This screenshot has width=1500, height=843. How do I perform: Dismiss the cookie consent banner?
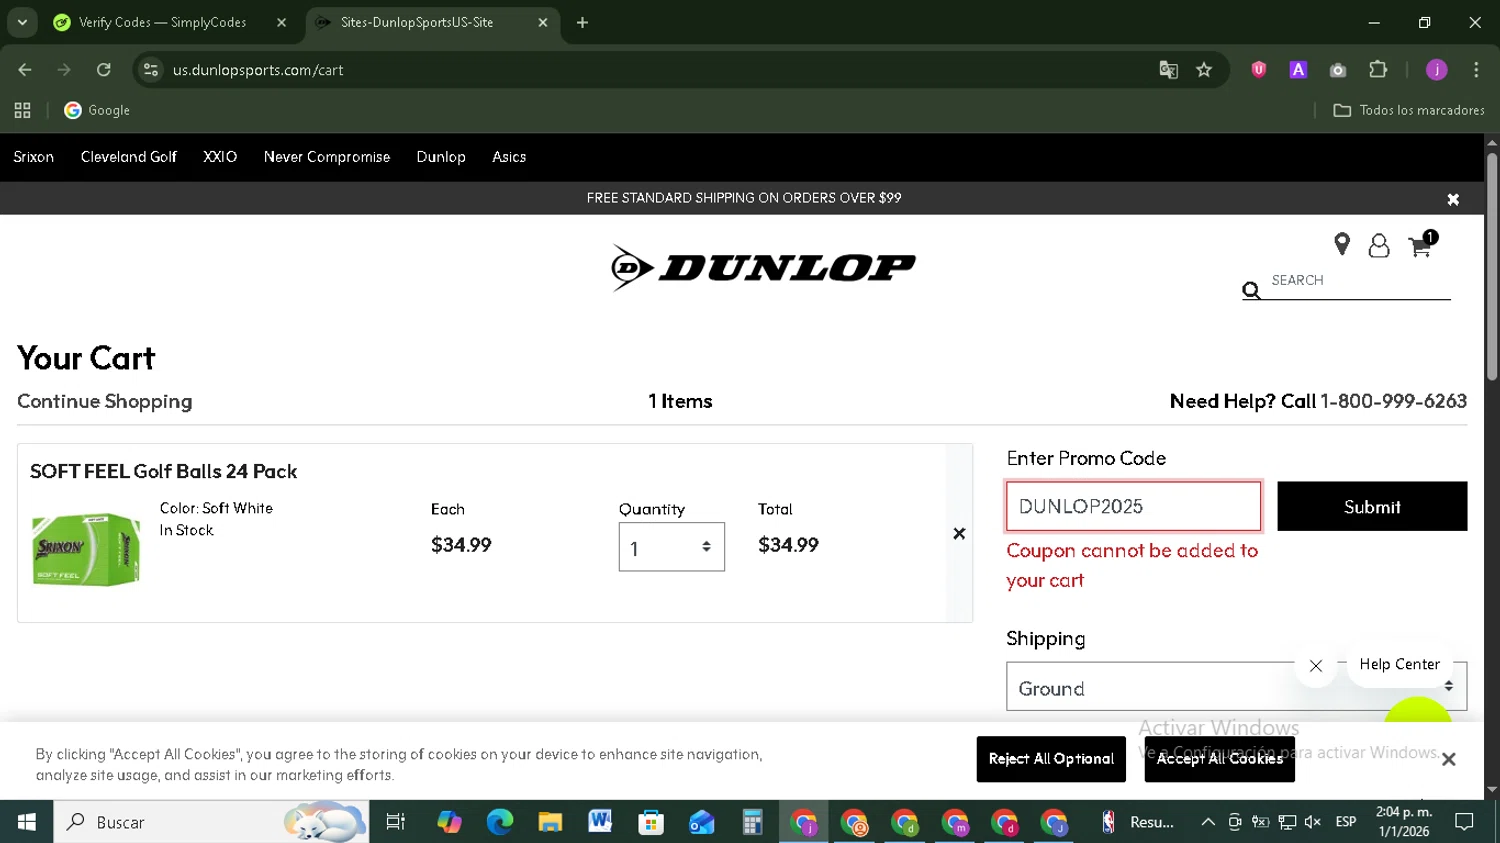coord(1448,759)
